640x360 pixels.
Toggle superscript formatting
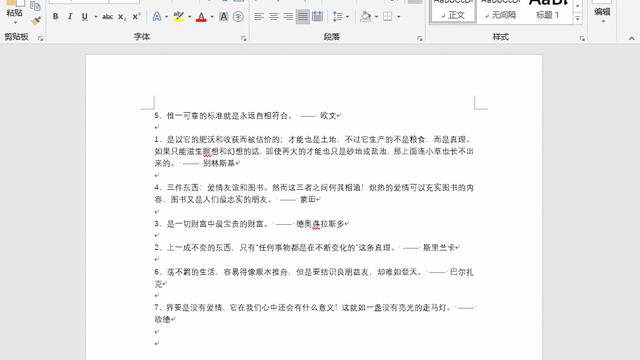coord(136,17)
